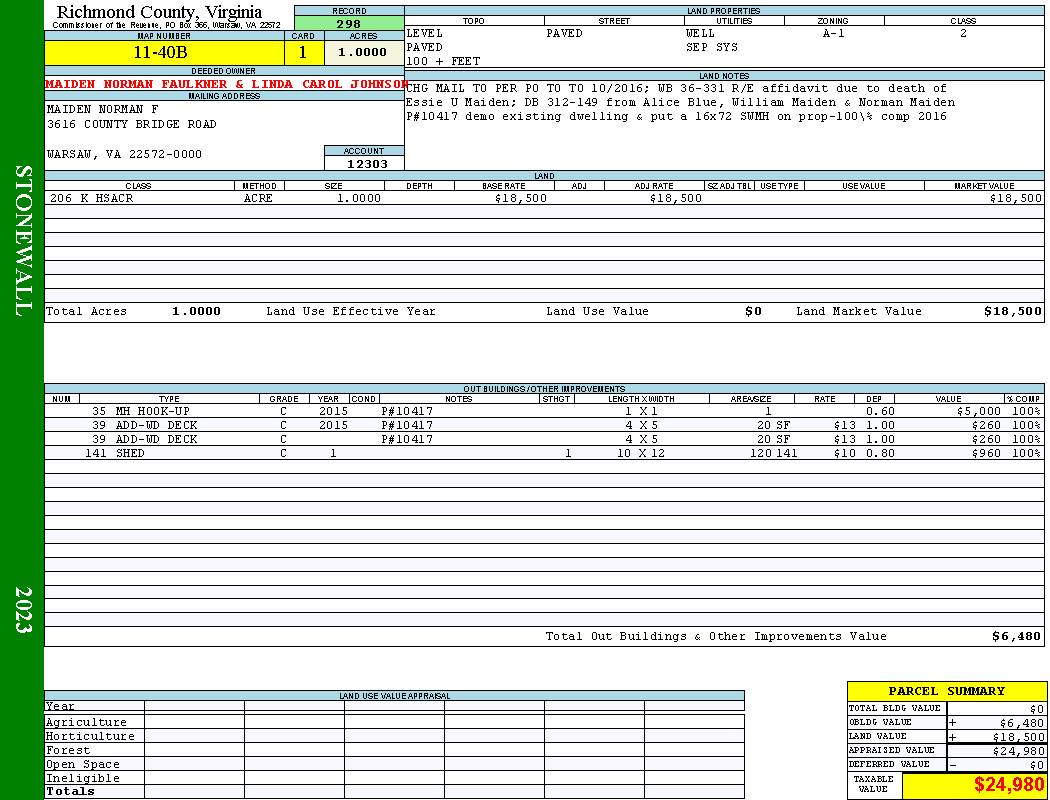Select ADD-WD DECK row with year 2015
Screen dimensions: 1050x800
544,426
